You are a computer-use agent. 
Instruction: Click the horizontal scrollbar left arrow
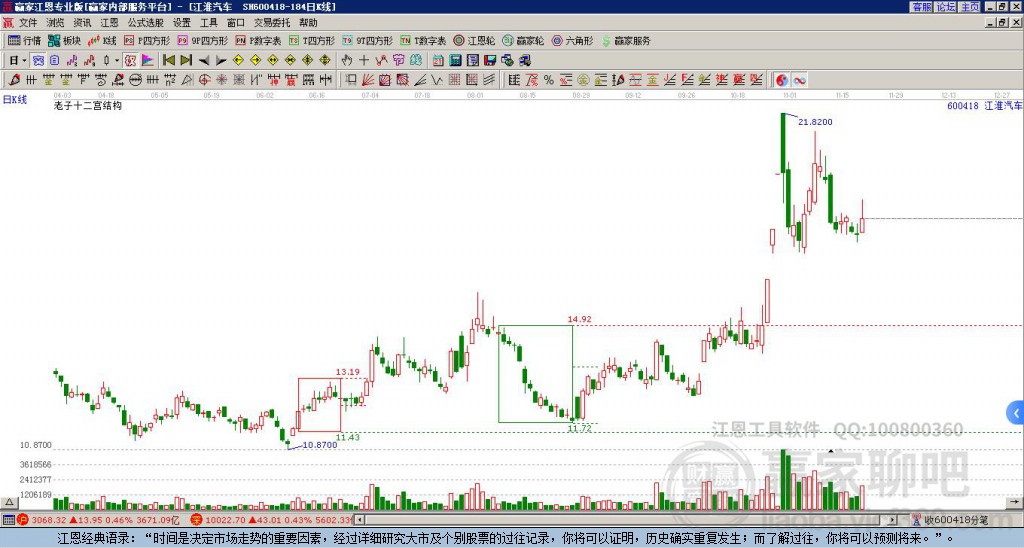click(359, 520)
